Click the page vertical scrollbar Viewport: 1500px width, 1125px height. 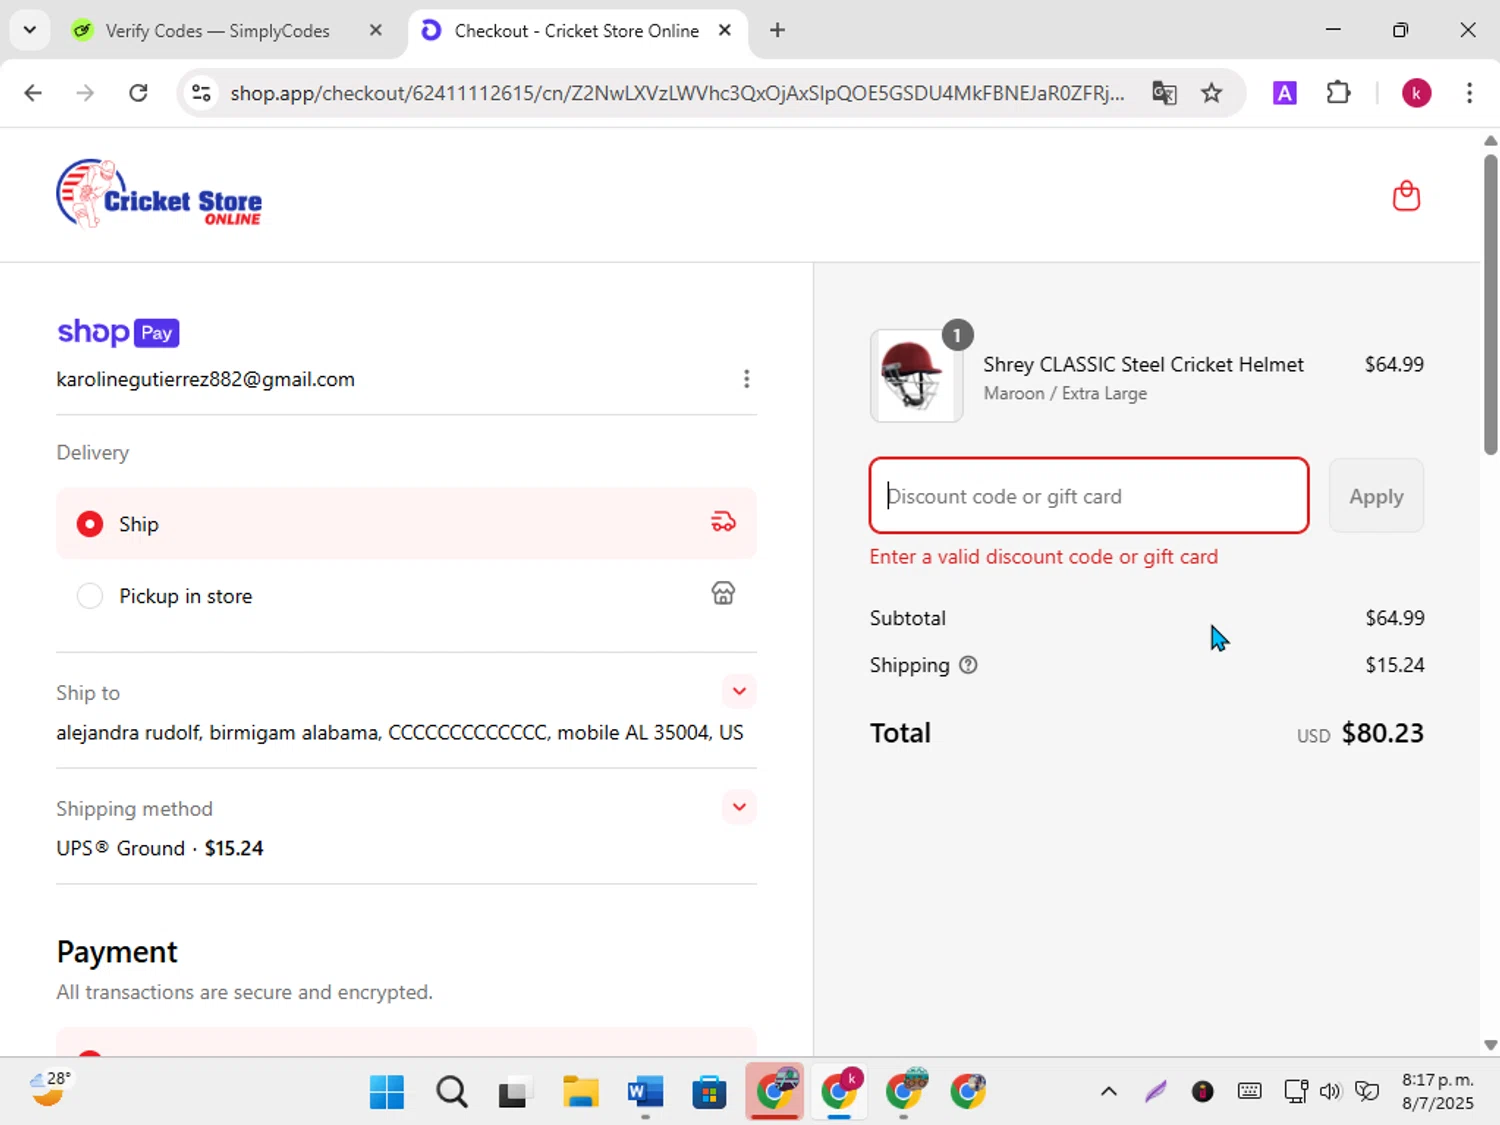click(1490, 306)
